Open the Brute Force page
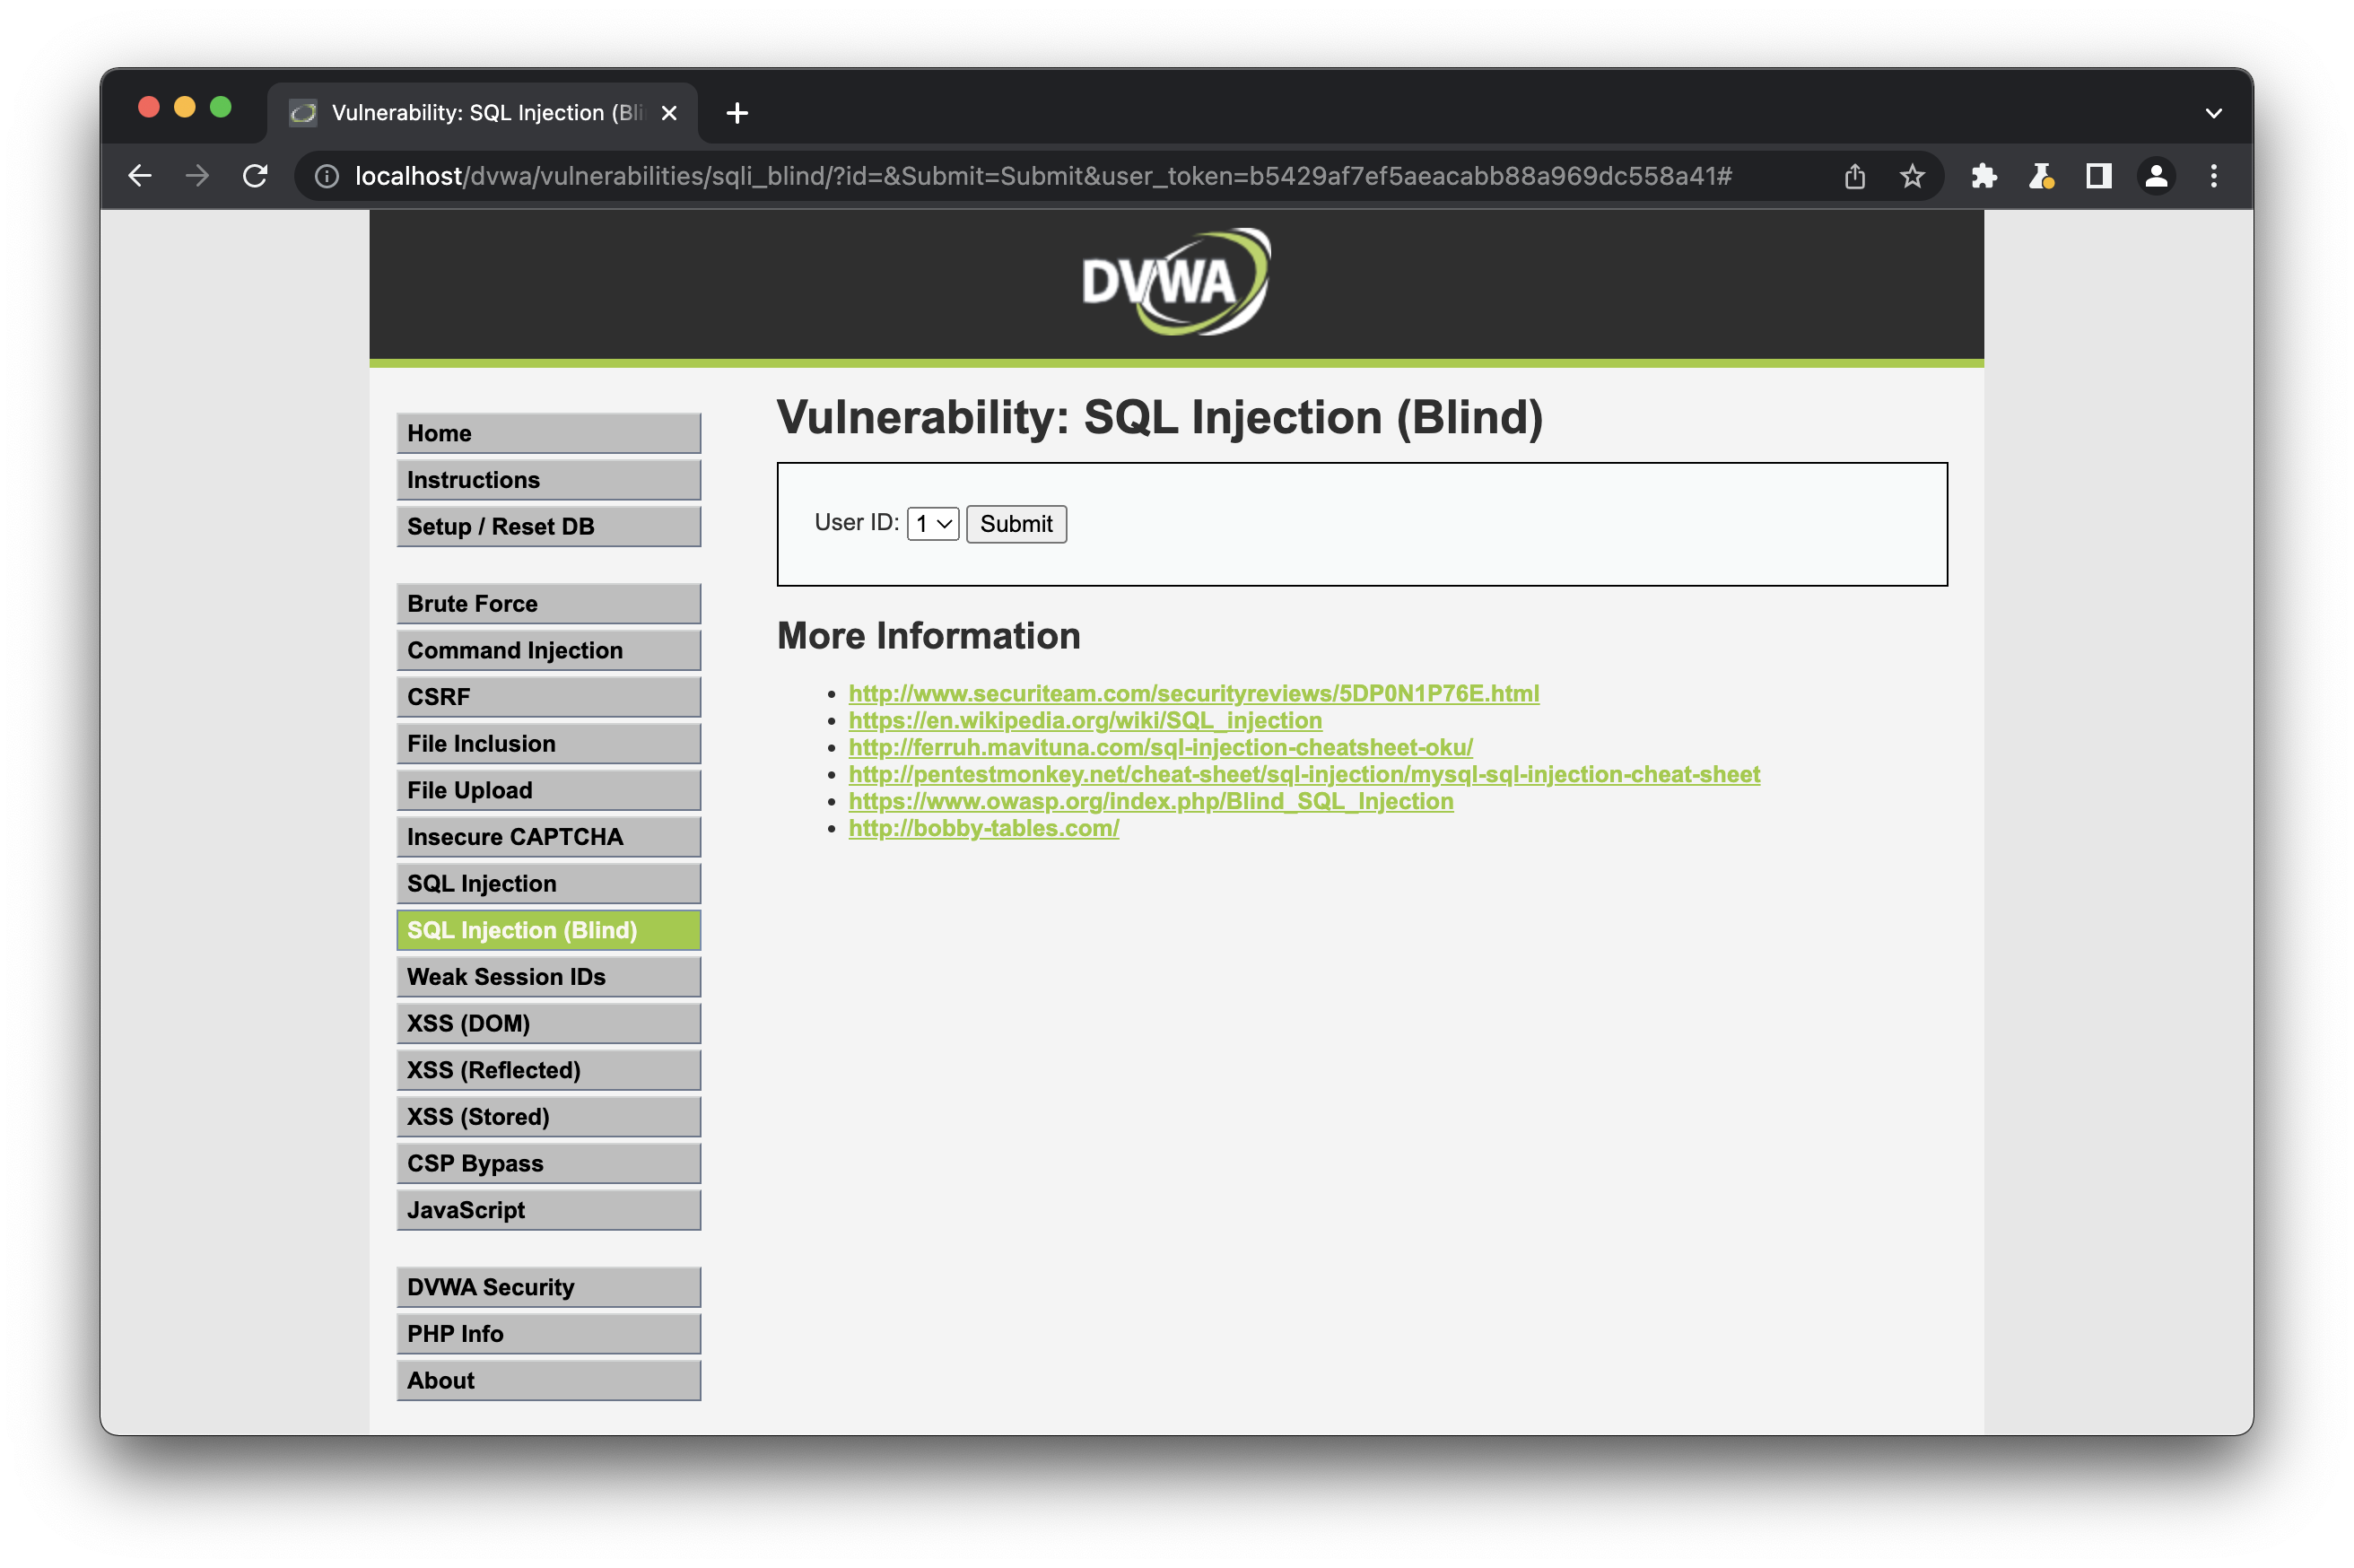This screenshot has height=1568, width=2354. click(x=548, y=604)
